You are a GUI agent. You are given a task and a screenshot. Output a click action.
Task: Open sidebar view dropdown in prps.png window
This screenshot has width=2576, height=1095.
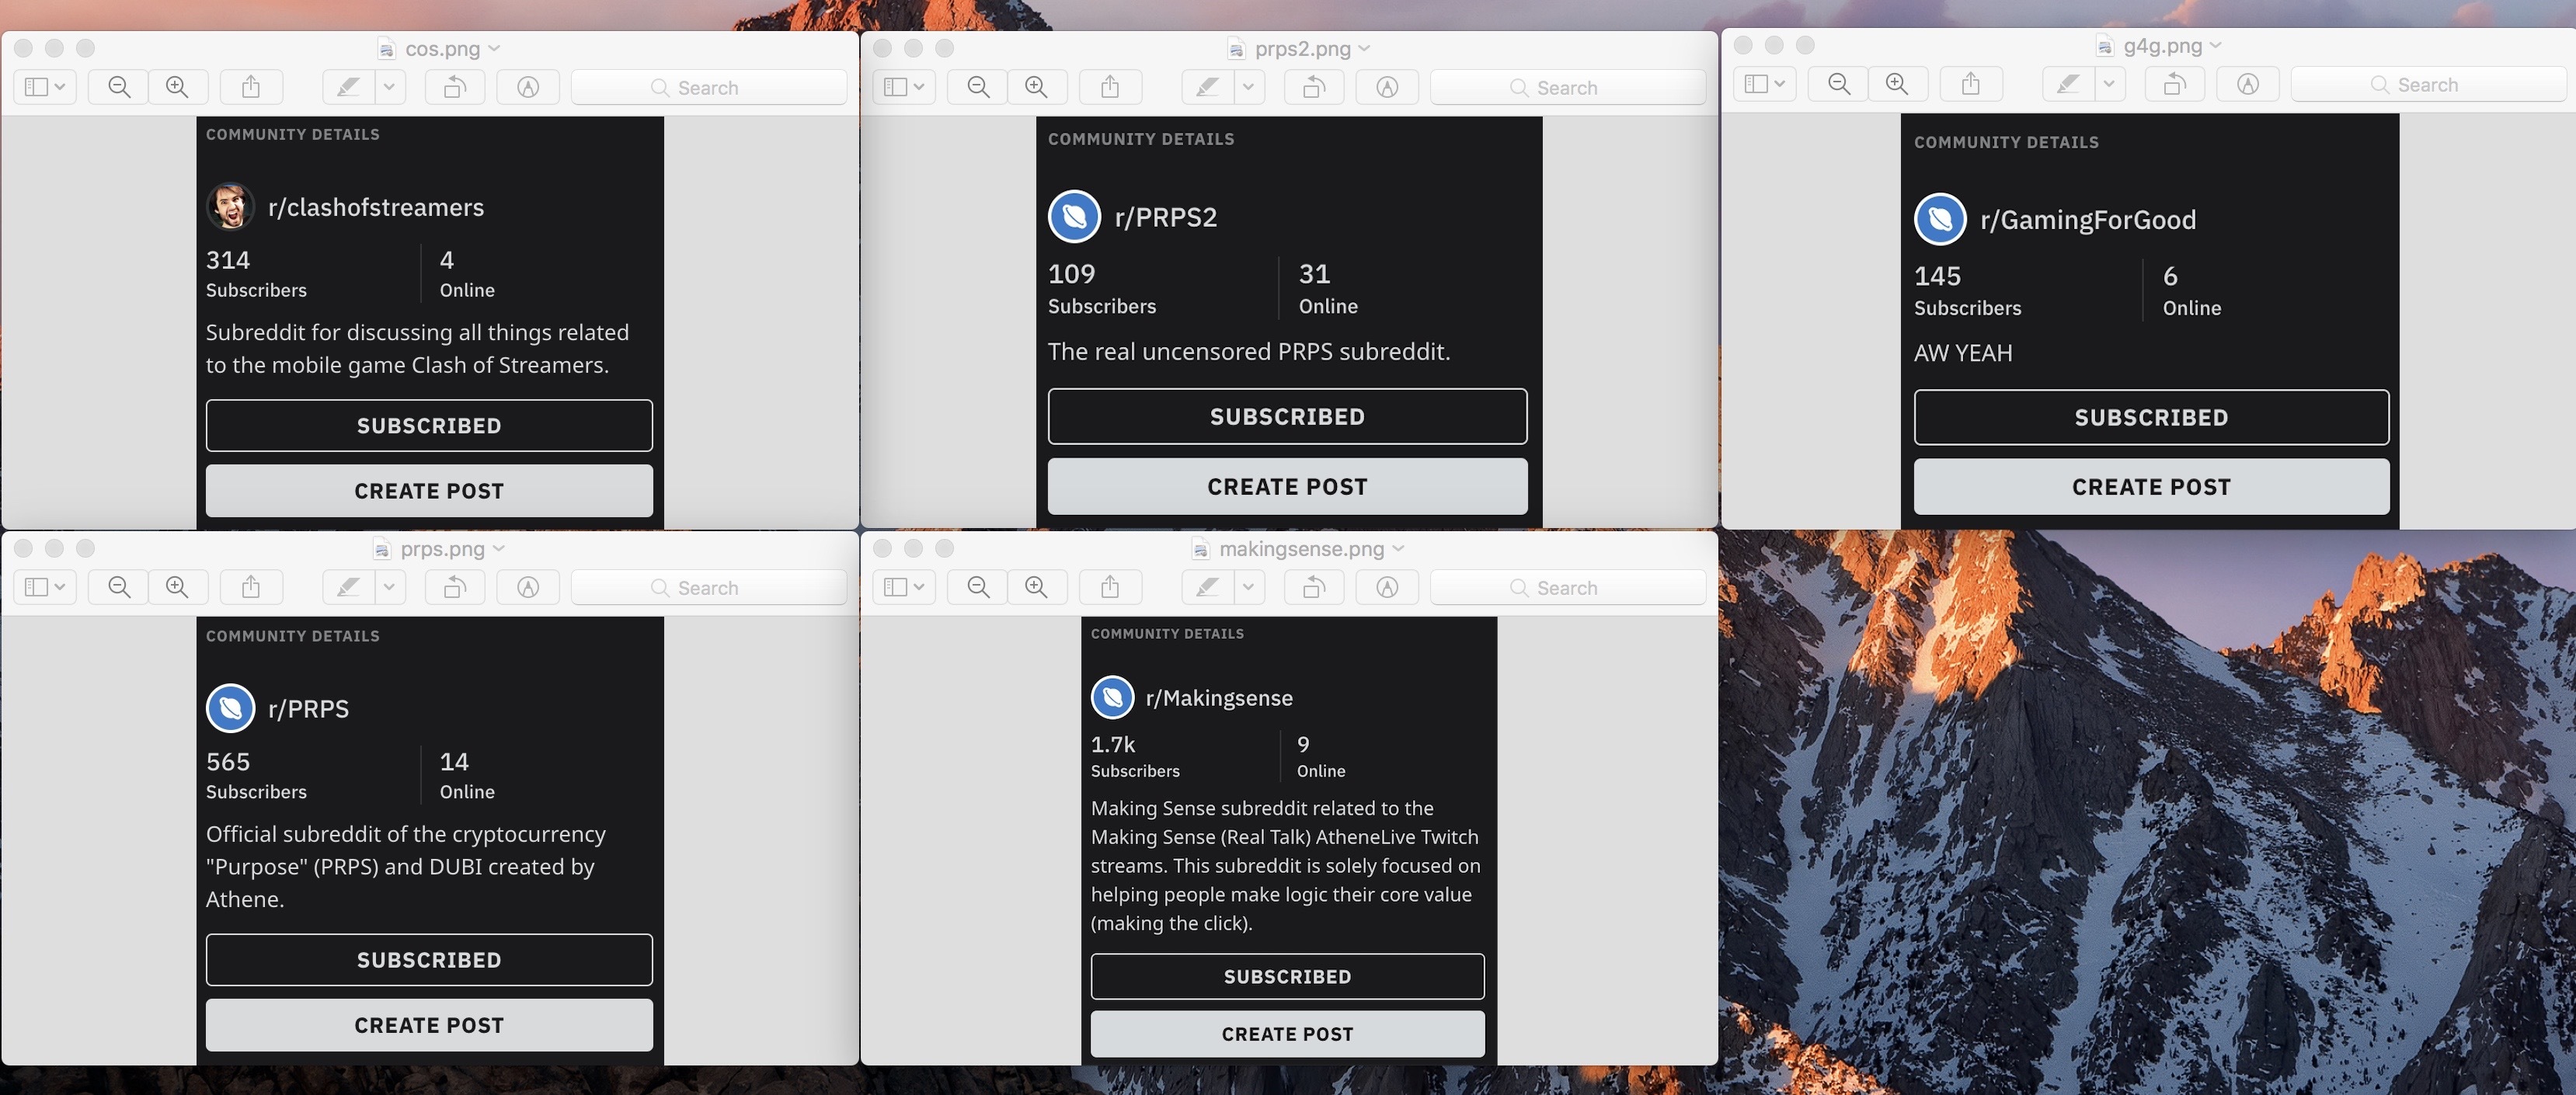(x=45, y=587)
